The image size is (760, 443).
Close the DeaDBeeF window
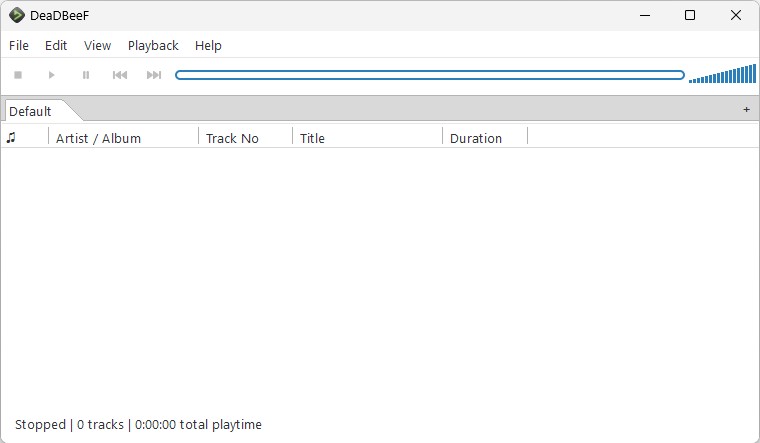[735, 16]
